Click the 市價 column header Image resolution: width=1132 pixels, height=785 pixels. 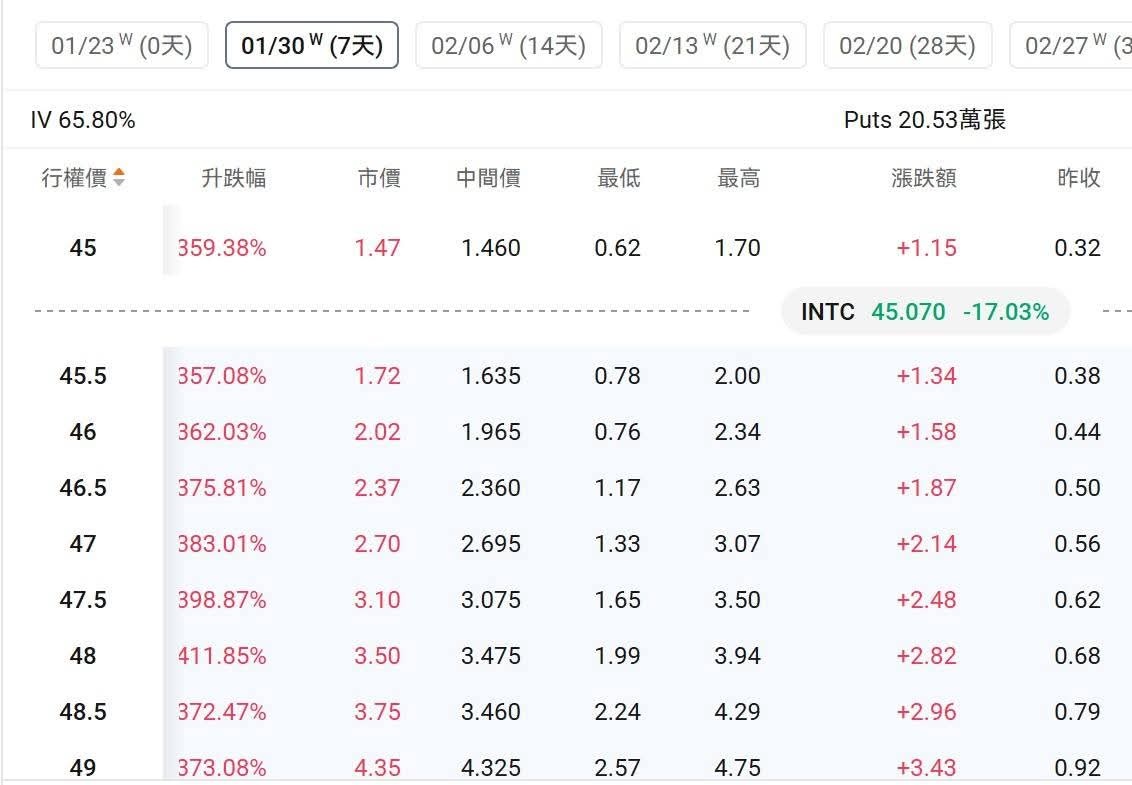tap(379, 178)
